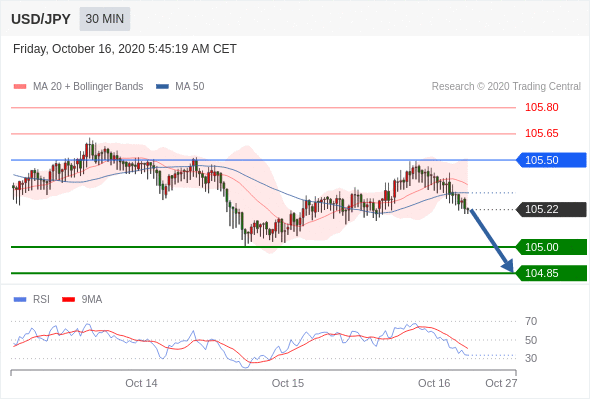Click the pink MA 20 legend swatch
This screenshot has height=400, width=590.
coord(20,87)
